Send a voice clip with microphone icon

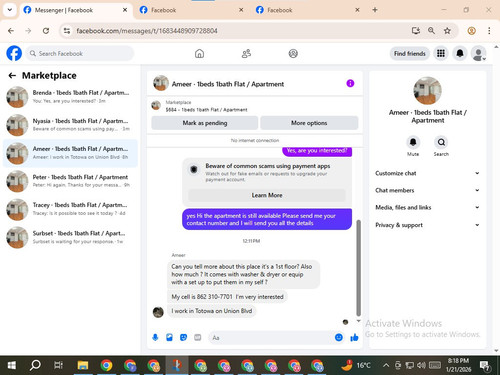pos(155,338)
